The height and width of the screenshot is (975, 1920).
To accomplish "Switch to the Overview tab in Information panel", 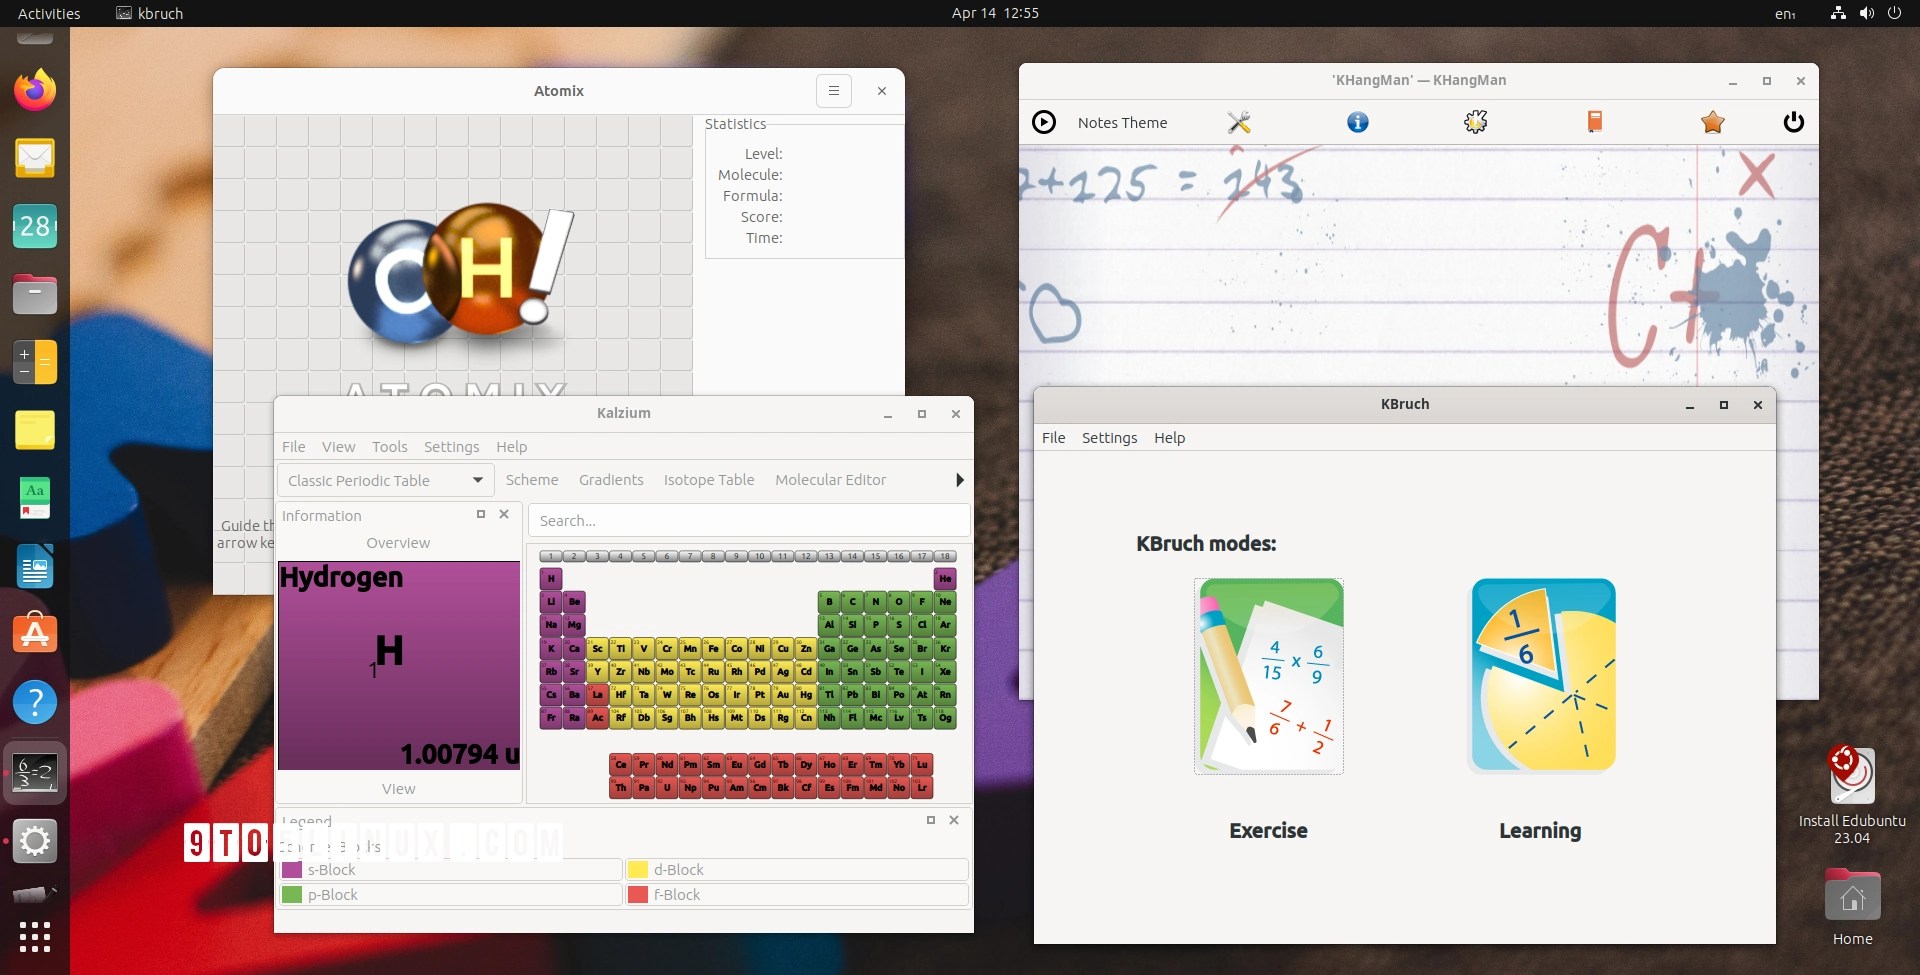I will pyautogui.click(x=398, y=543).
